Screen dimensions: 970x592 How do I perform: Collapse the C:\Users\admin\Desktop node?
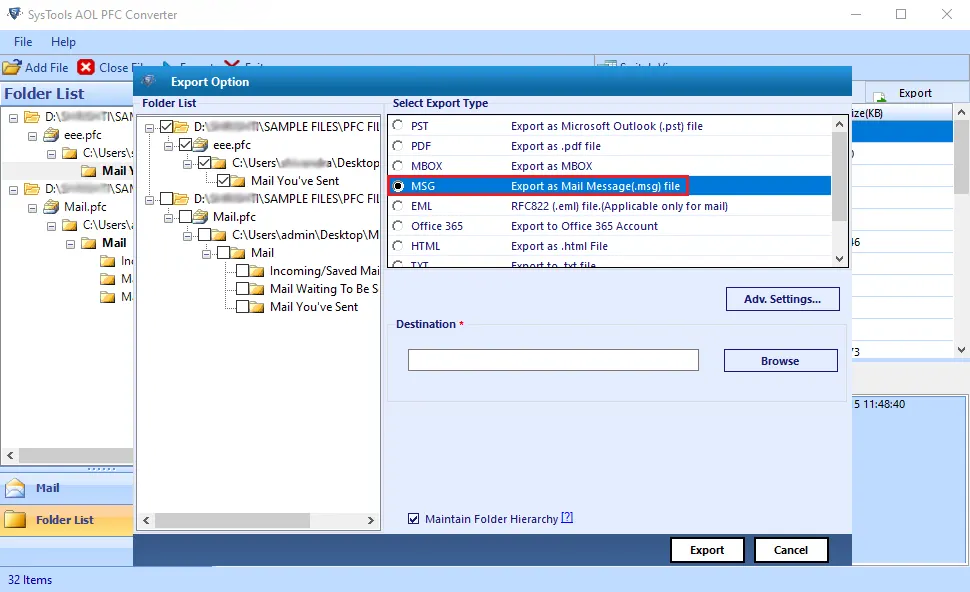click(x=187, y=236)
